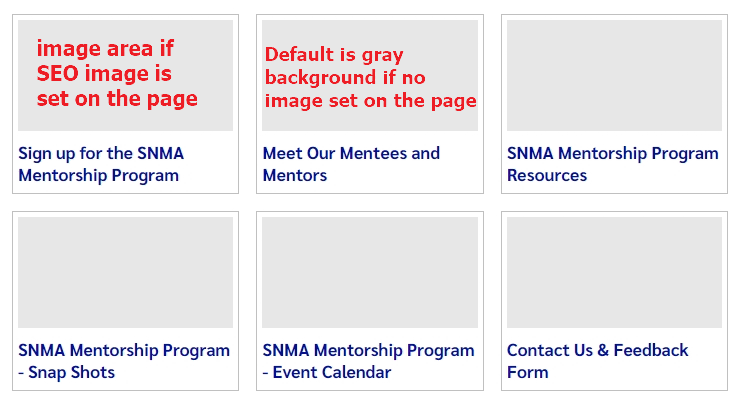The image size is (740, 406).
Task: Click '- Event Calendar' text in the card title
Action: pos(327,373)
